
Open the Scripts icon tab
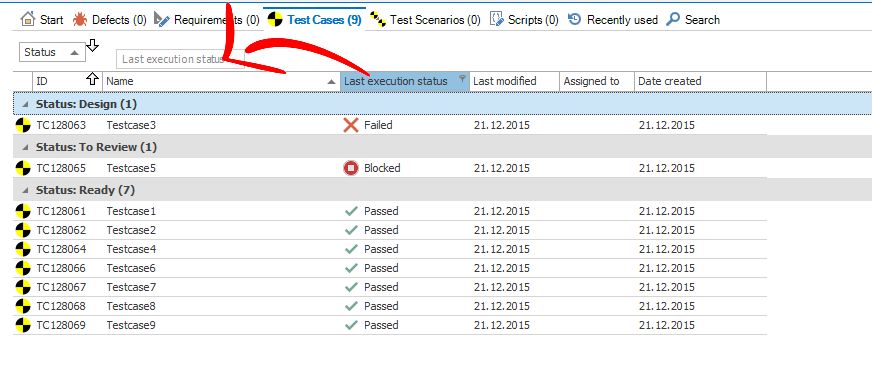pyautogui.click(x=497, y=19)
